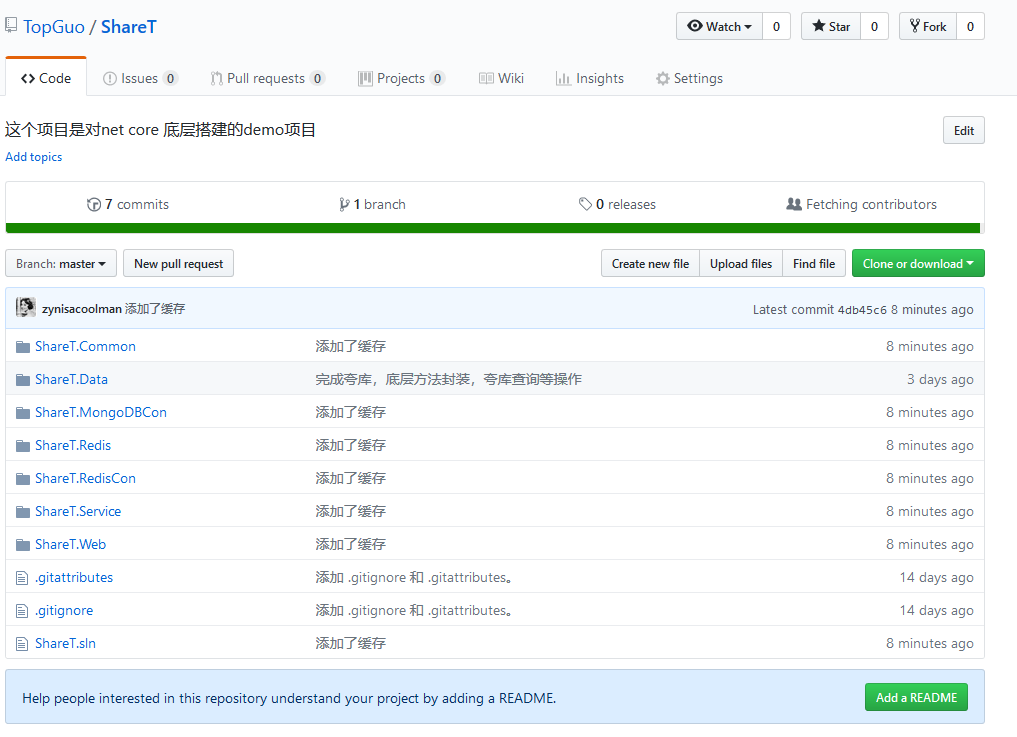Click the ShareT.Data commit message text

click(449, 380)
